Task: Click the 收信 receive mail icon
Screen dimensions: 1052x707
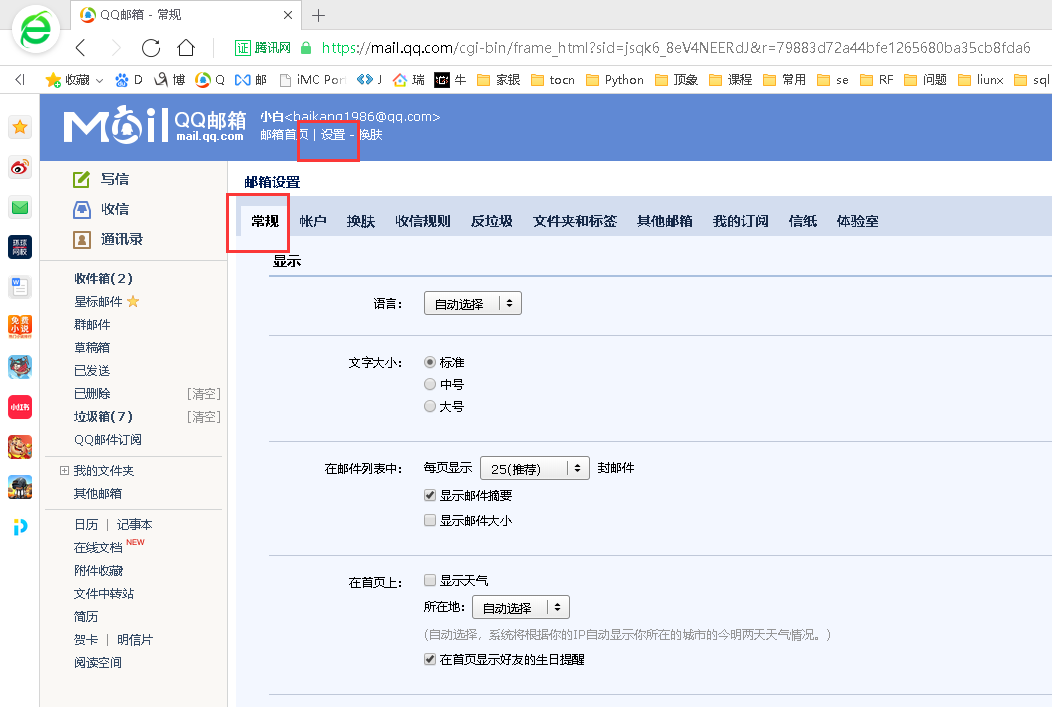Action: [81, 209]
